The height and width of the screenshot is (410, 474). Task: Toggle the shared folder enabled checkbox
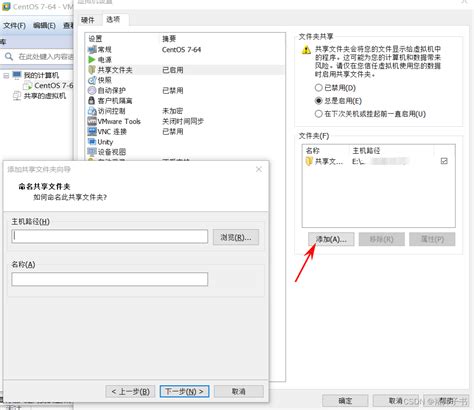[444, 161]
